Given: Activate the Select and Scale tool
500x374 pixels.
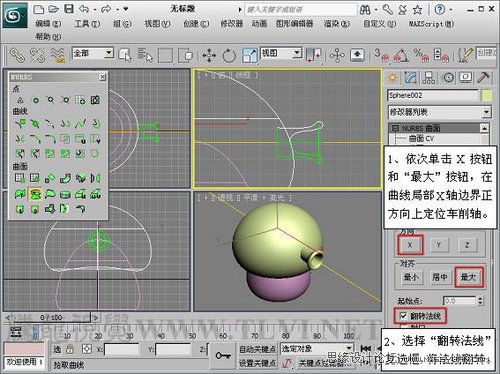Looking at the screenshot, I should tap(250, 55).
